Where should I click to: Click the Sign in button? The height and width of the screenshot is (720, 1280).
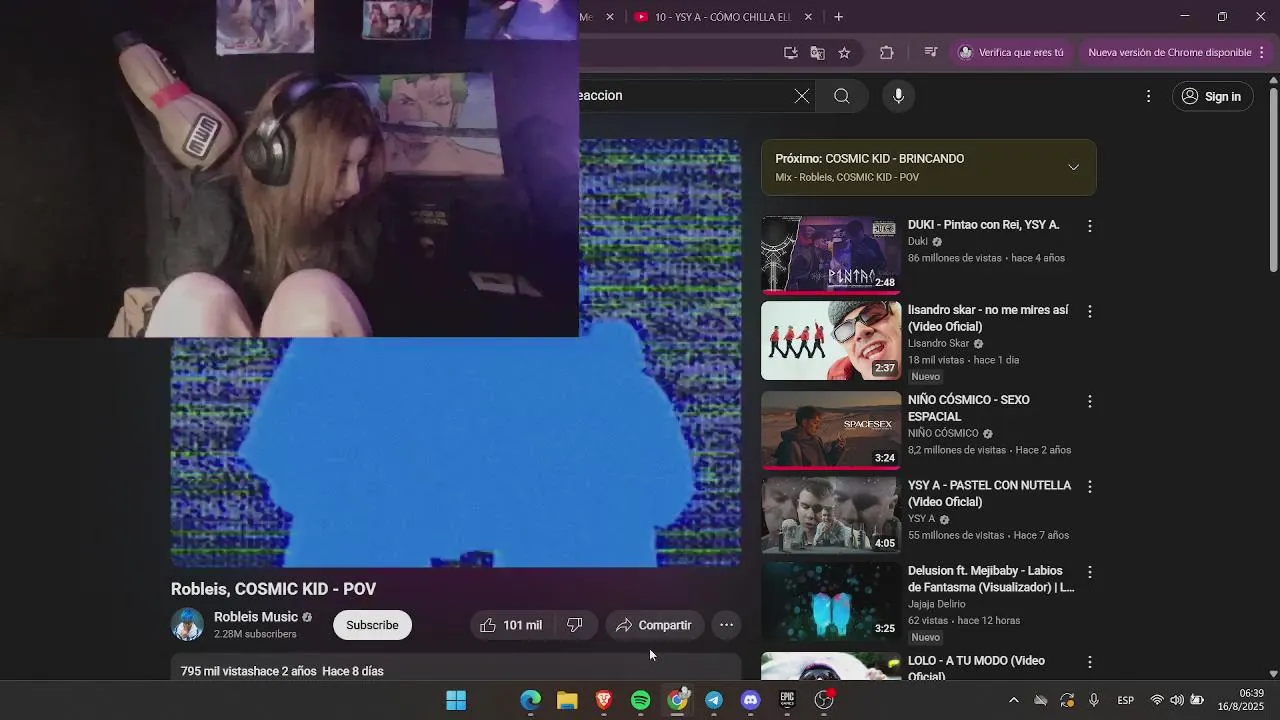tap(1211, 96)
